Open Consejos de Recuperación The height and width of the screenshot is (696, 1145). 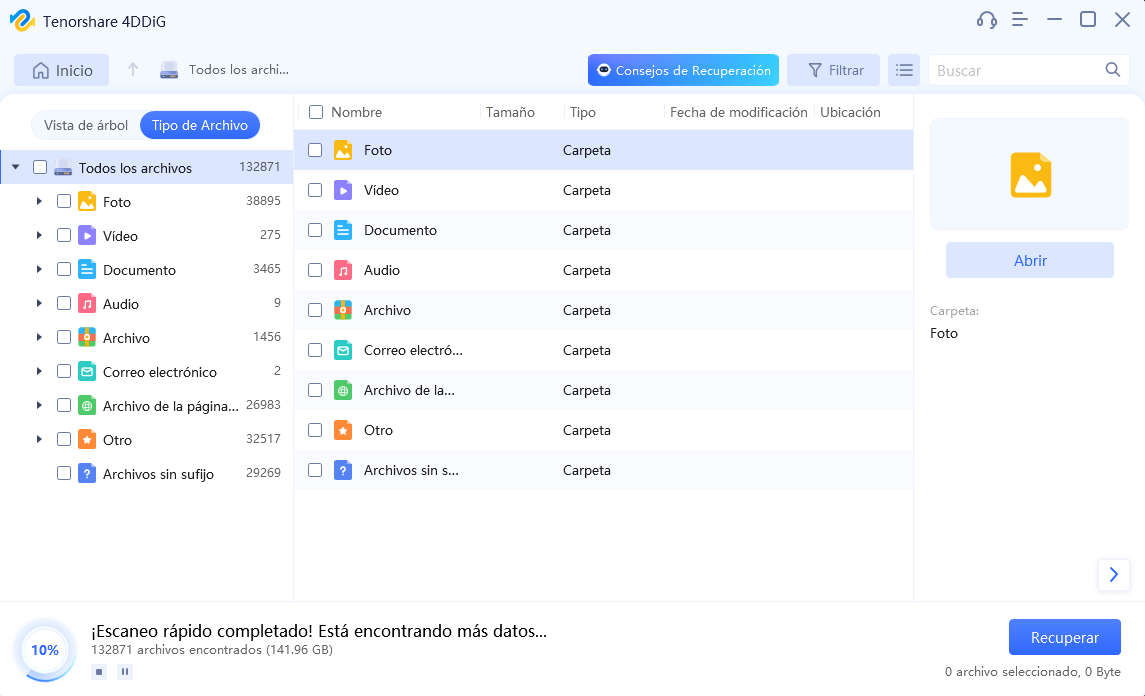(683, 70)
